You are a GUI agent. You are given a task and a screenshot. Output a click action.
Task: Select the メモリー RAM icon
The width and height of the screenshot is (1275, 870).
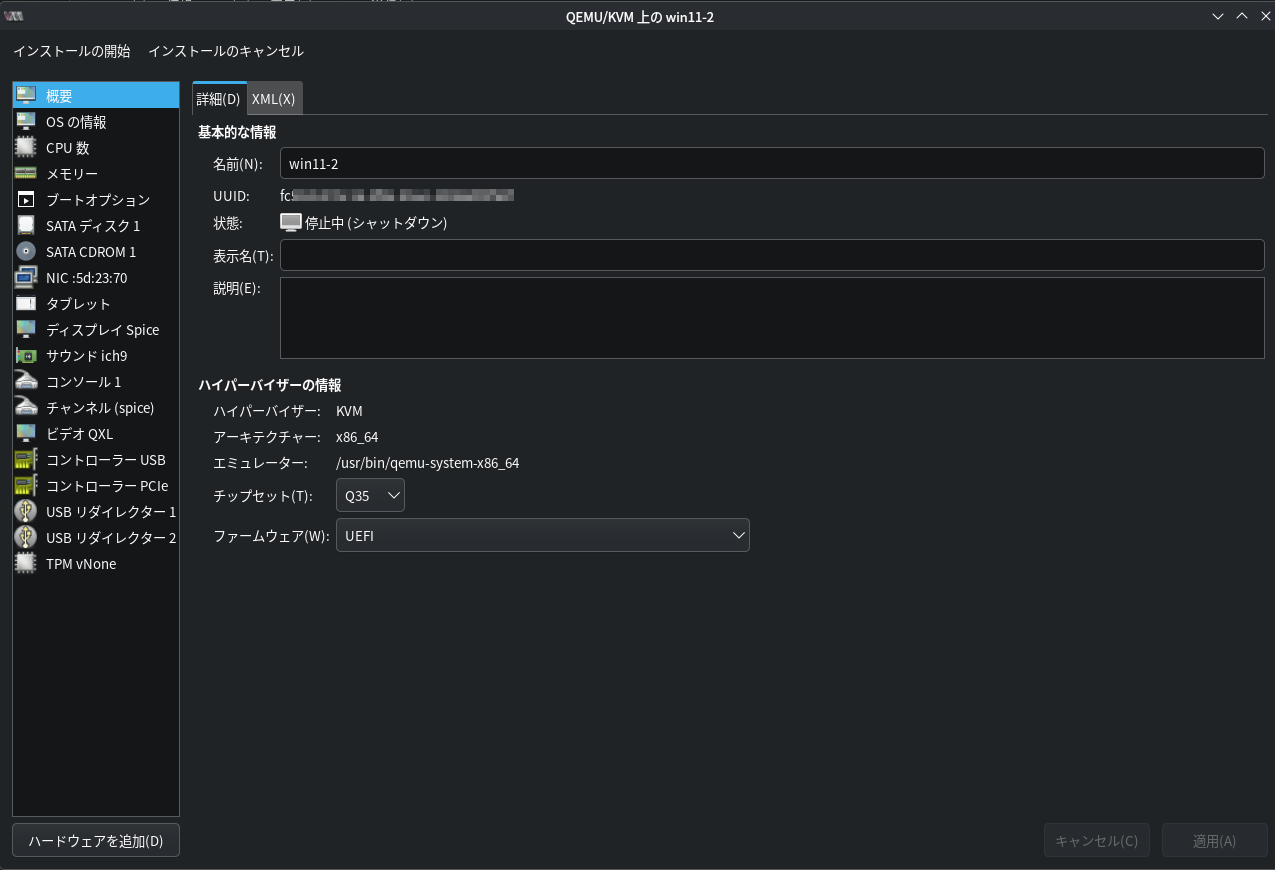point(26,174)
